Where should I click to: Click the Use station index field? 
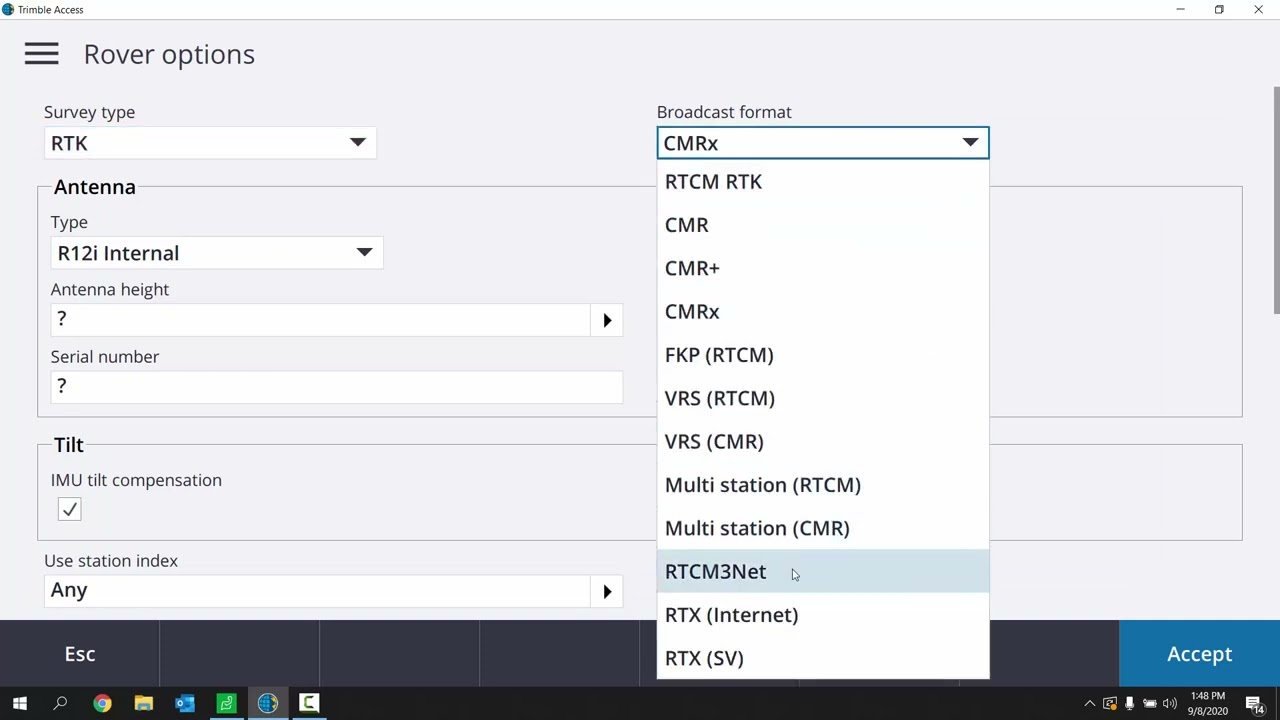tap(318, 591)
